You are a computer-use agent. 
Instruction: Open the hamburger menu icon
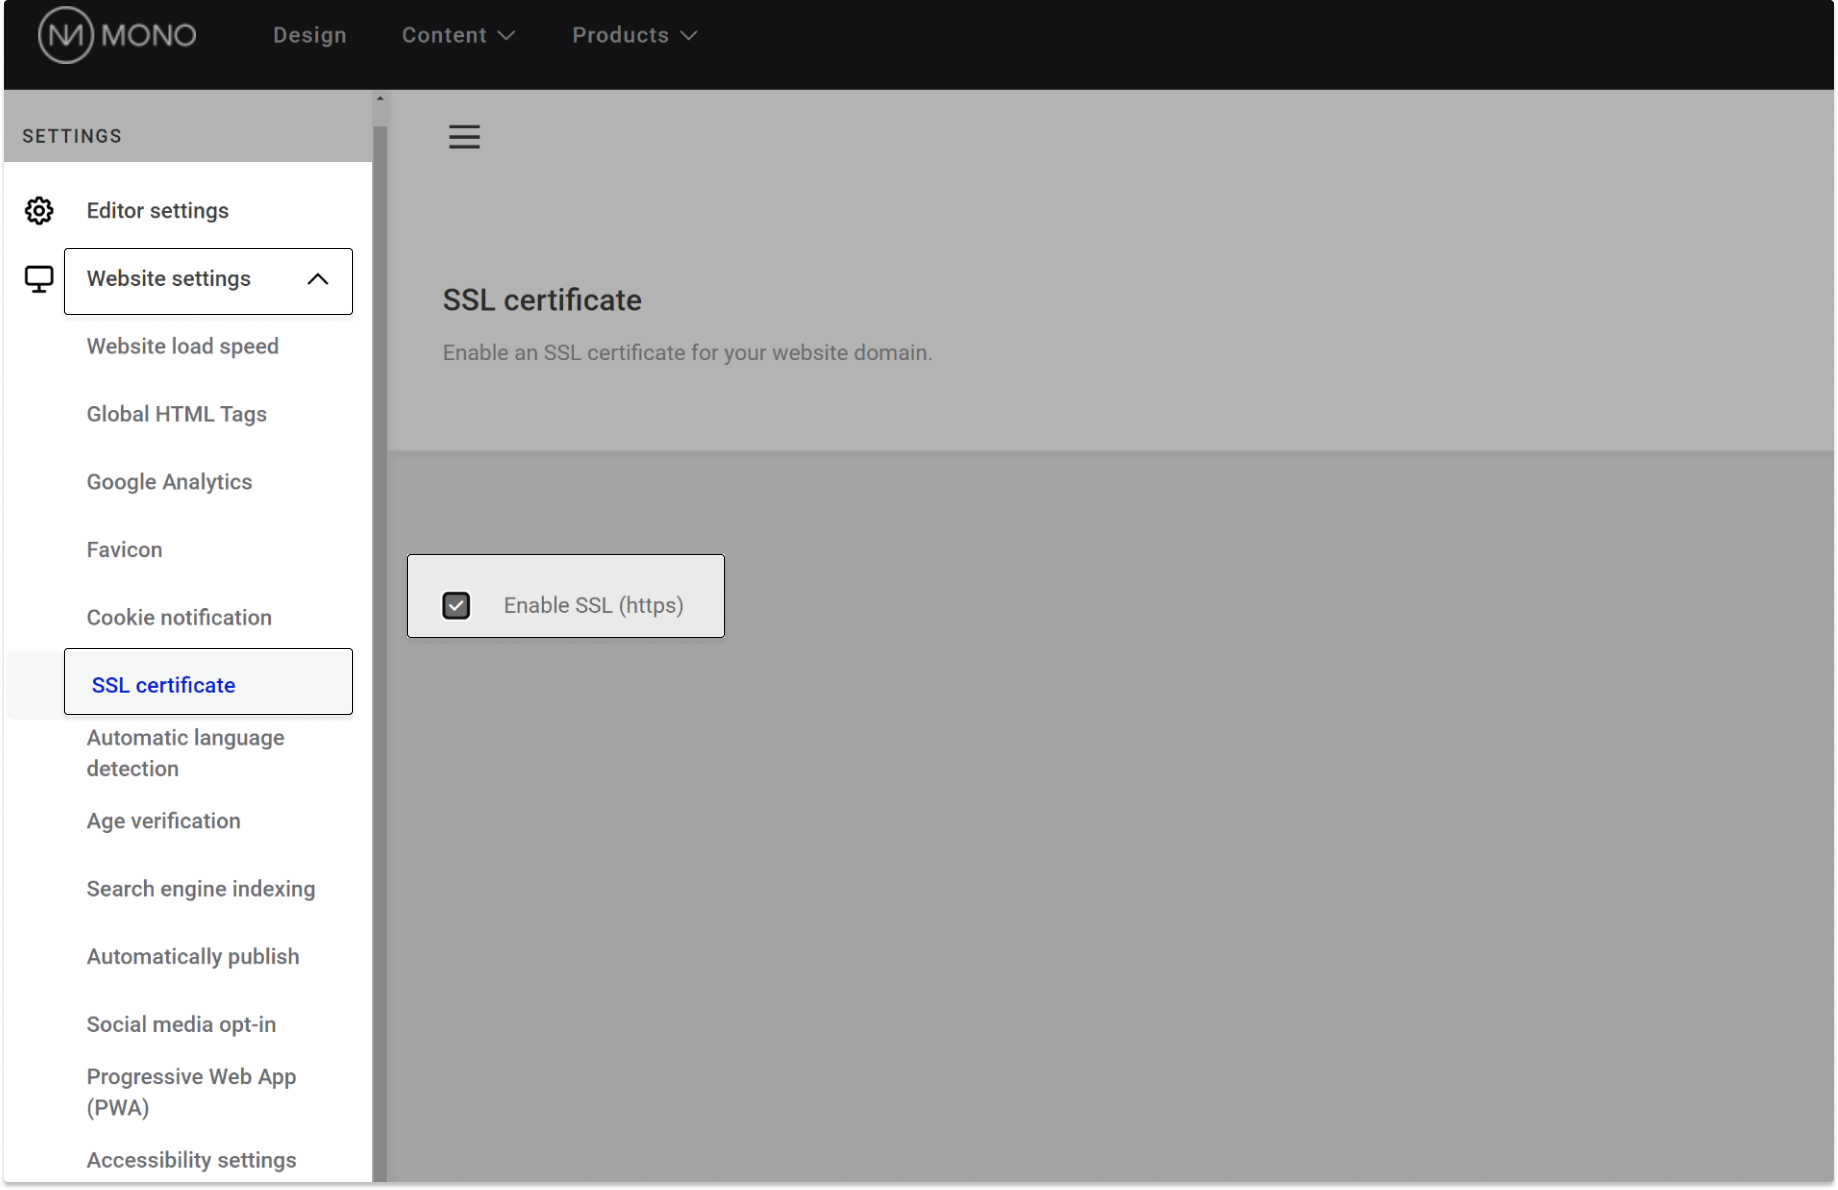tap(464, 137)
